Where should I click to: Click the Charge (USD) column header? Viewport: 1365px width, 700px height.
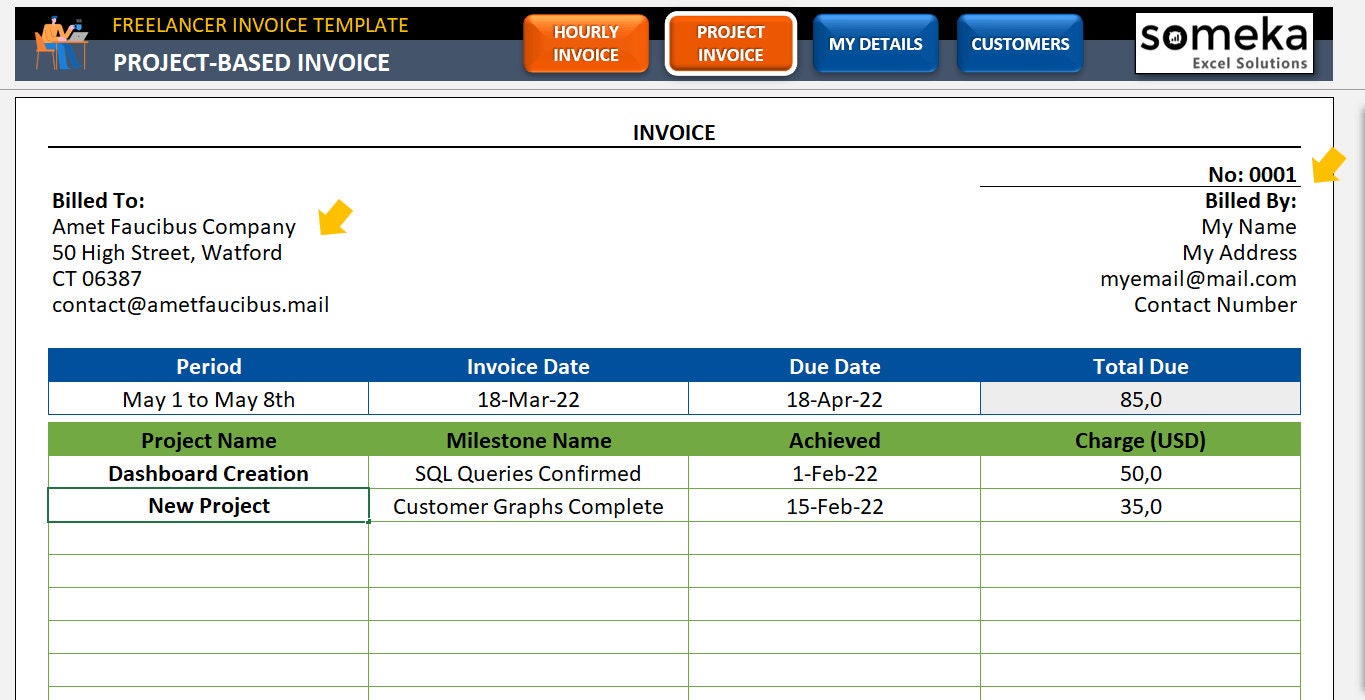1140,440
